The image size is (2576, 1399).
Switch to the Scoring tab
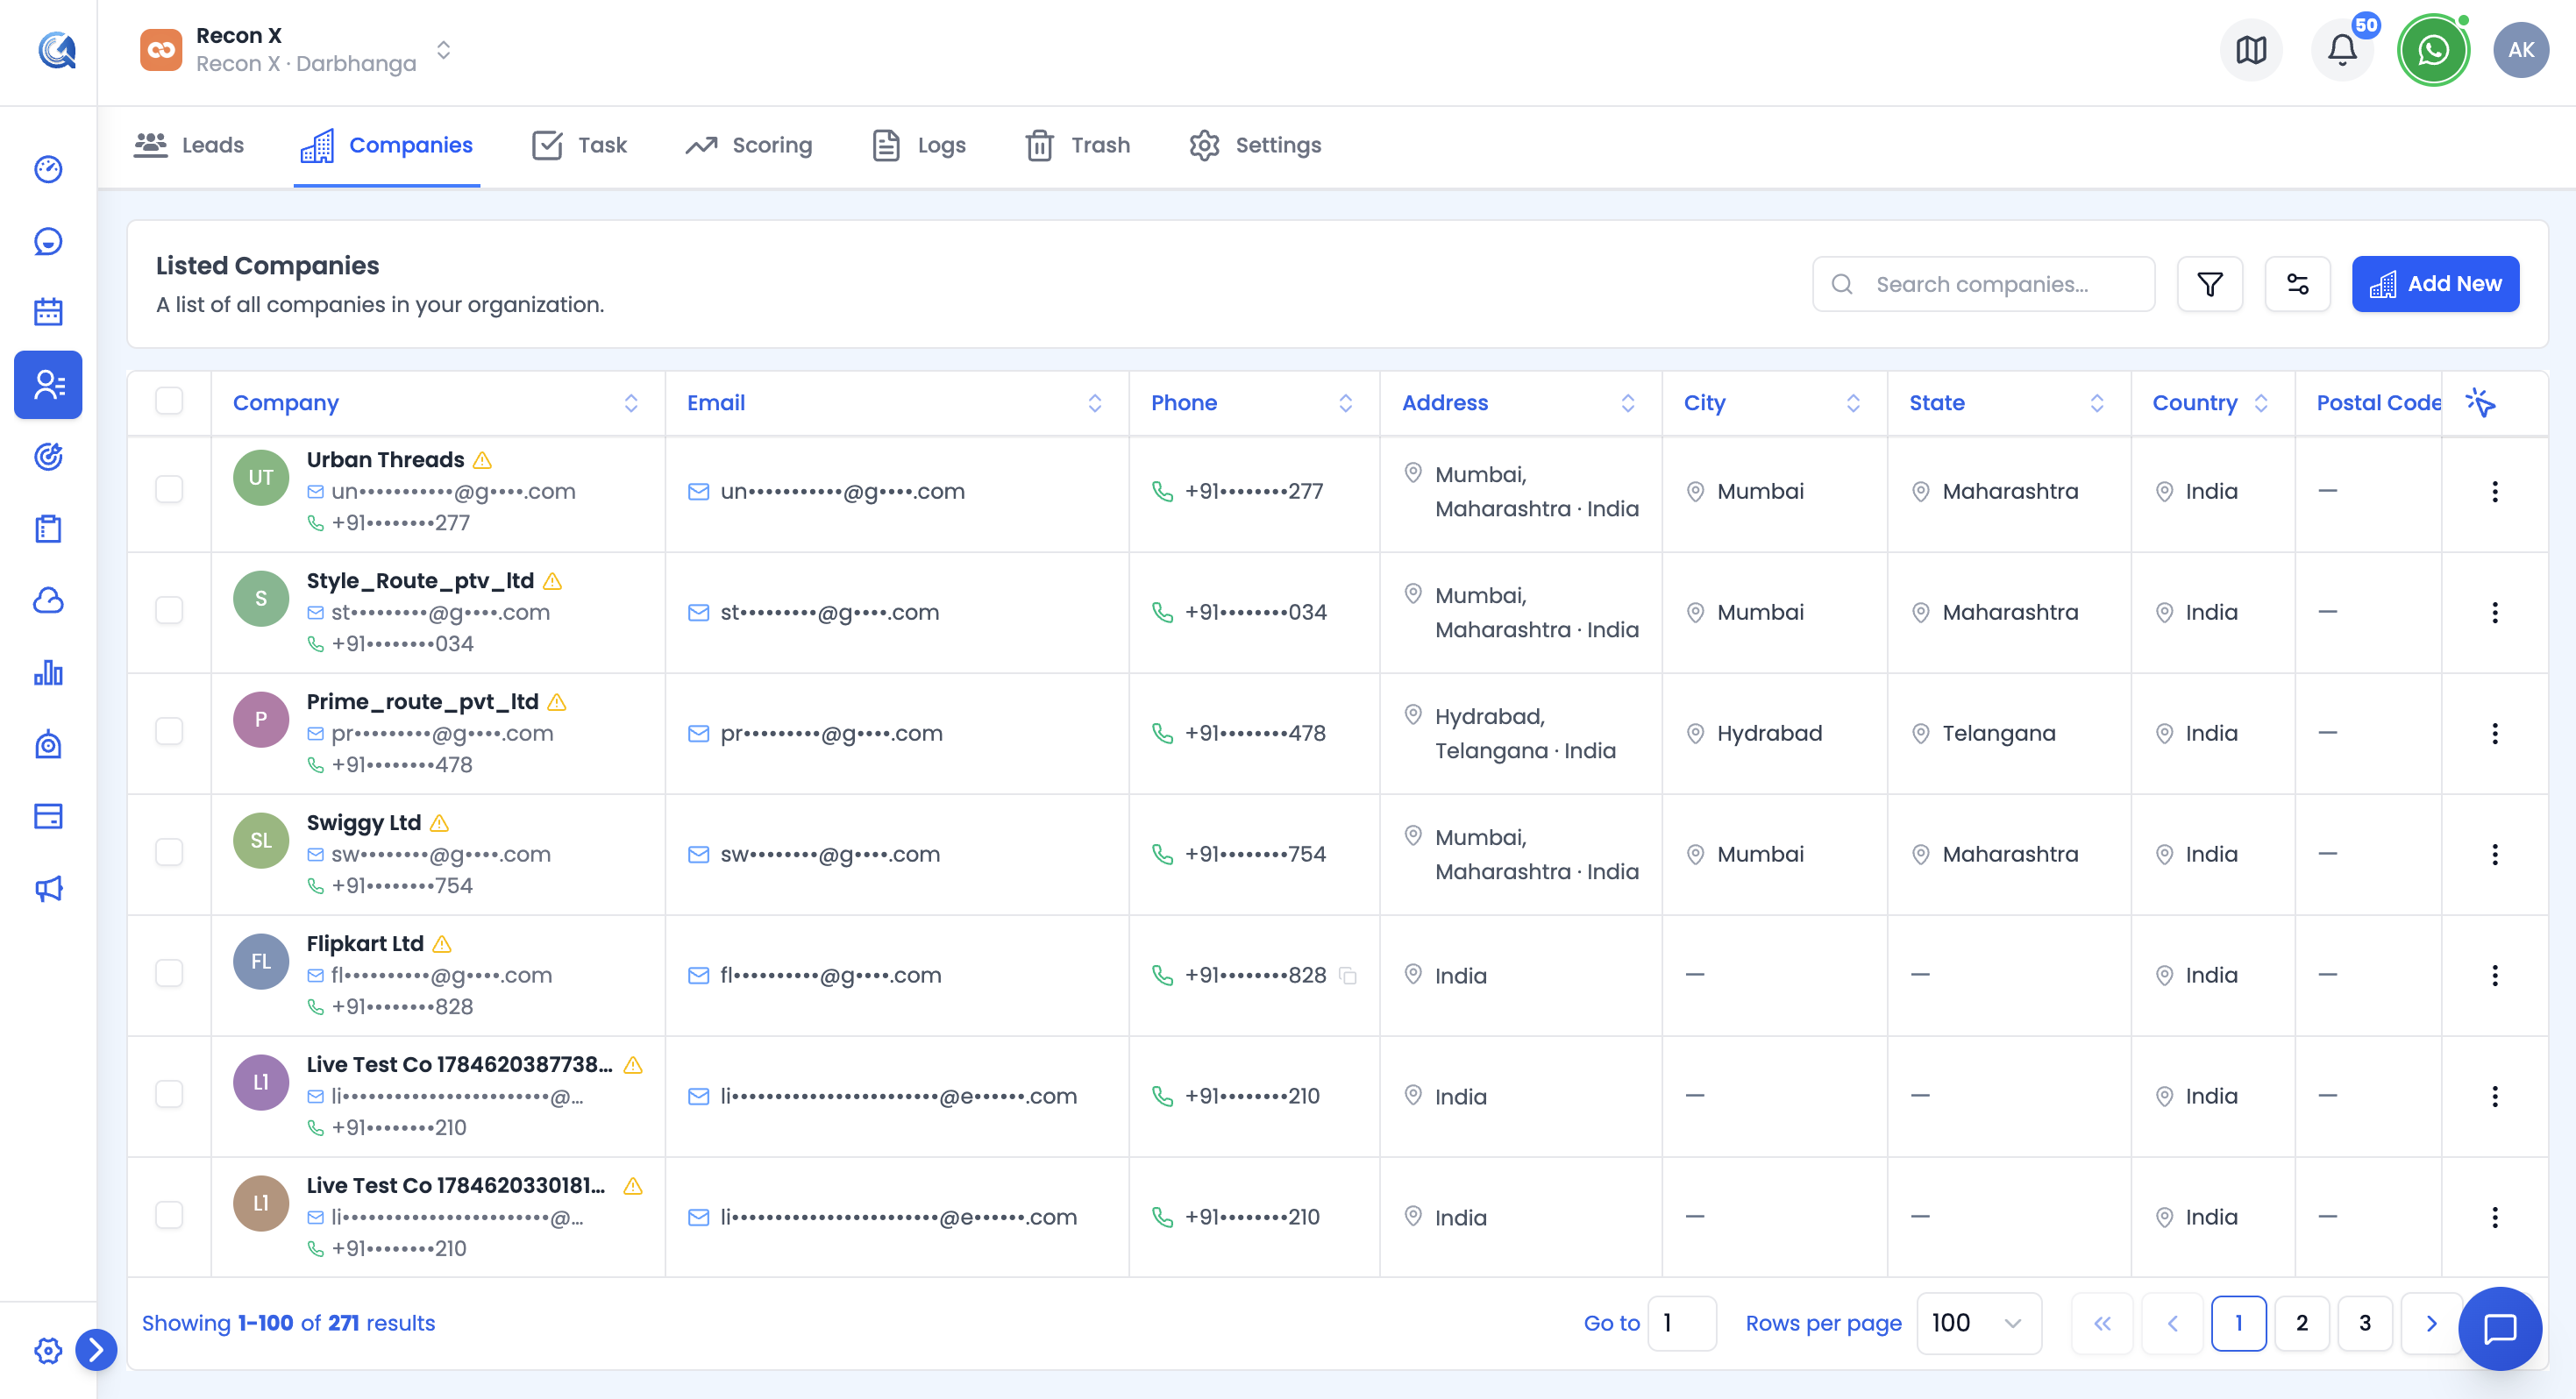pyautogui.click(x=749, y=145)
